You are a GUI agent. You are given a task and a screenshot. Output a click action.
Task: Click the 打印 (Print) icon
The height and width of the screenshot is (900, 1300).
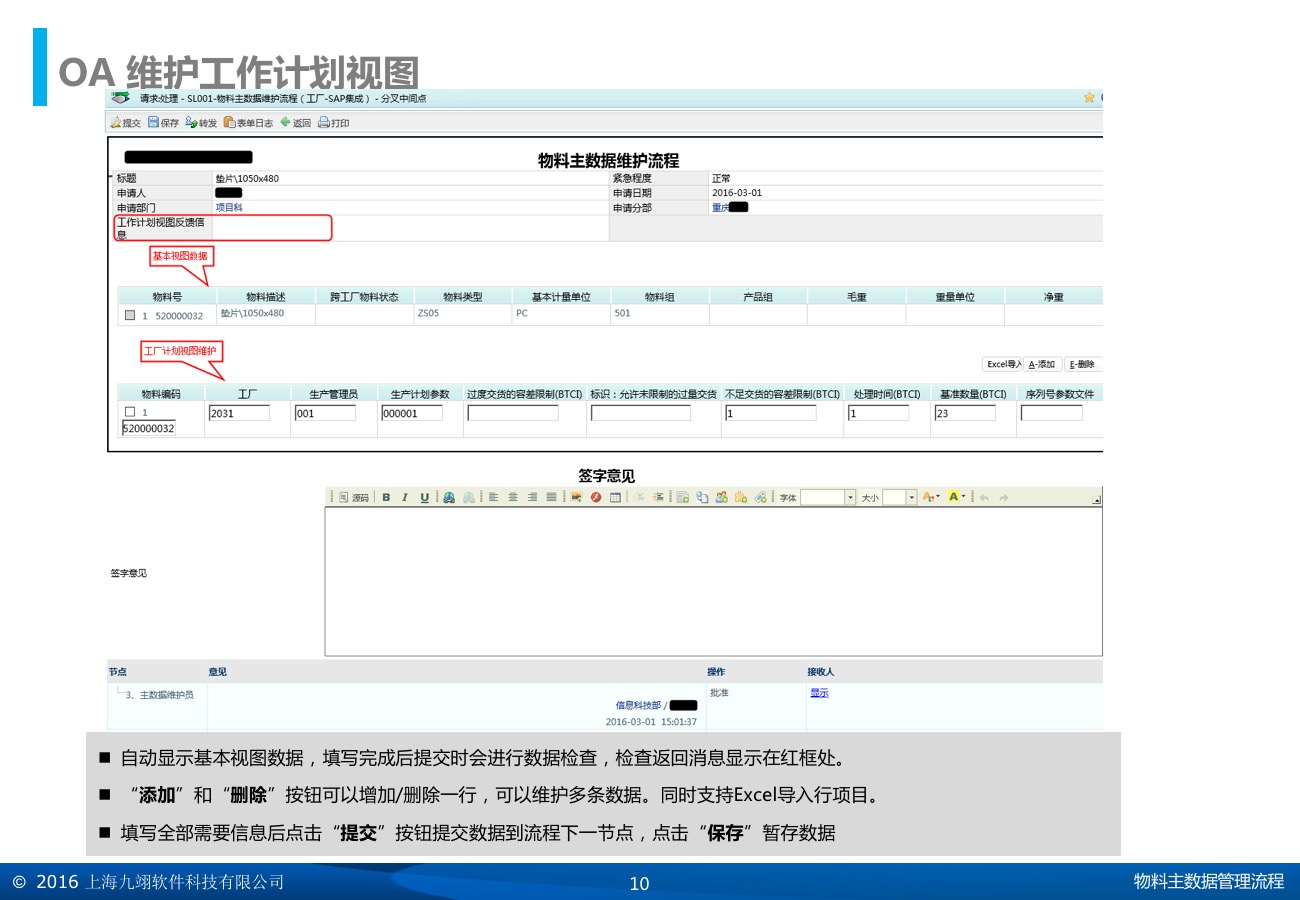point(333,123)
